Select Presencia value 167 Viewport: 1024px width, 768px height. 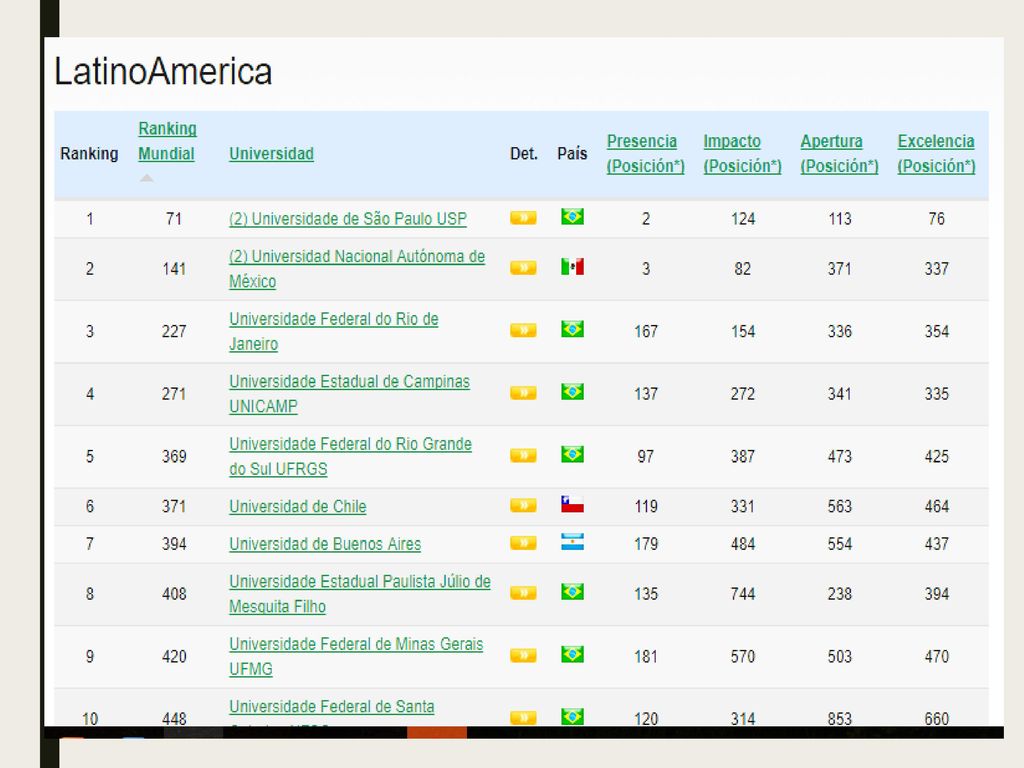tap(646, 332)
